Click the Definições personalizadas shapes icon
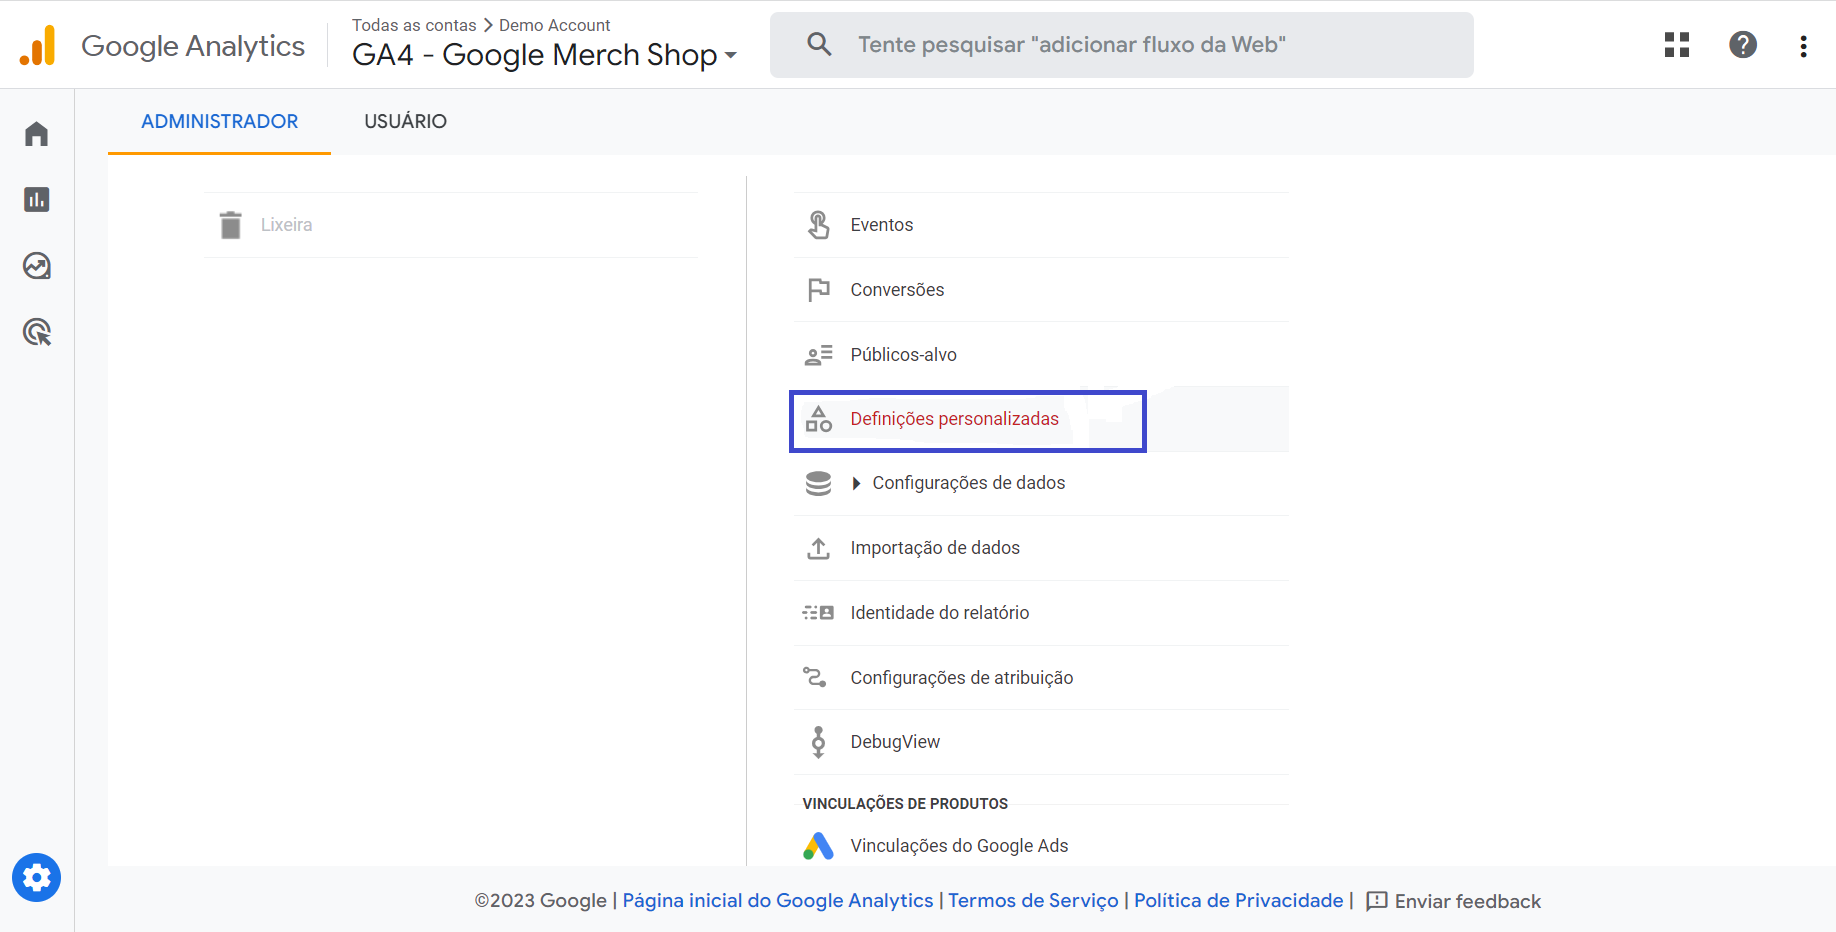The image size is (1836, 932). (819, 419)
